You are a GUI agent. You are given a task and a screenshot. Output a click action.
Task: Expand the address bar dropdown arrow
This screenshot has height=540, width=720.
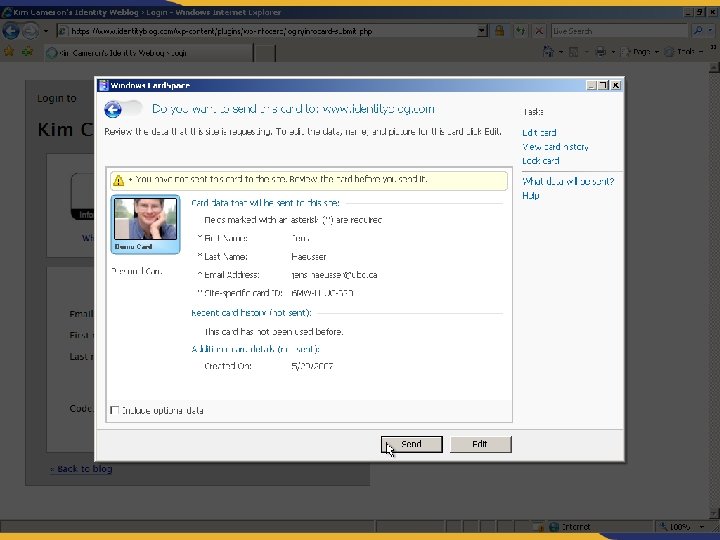(481, 31)
